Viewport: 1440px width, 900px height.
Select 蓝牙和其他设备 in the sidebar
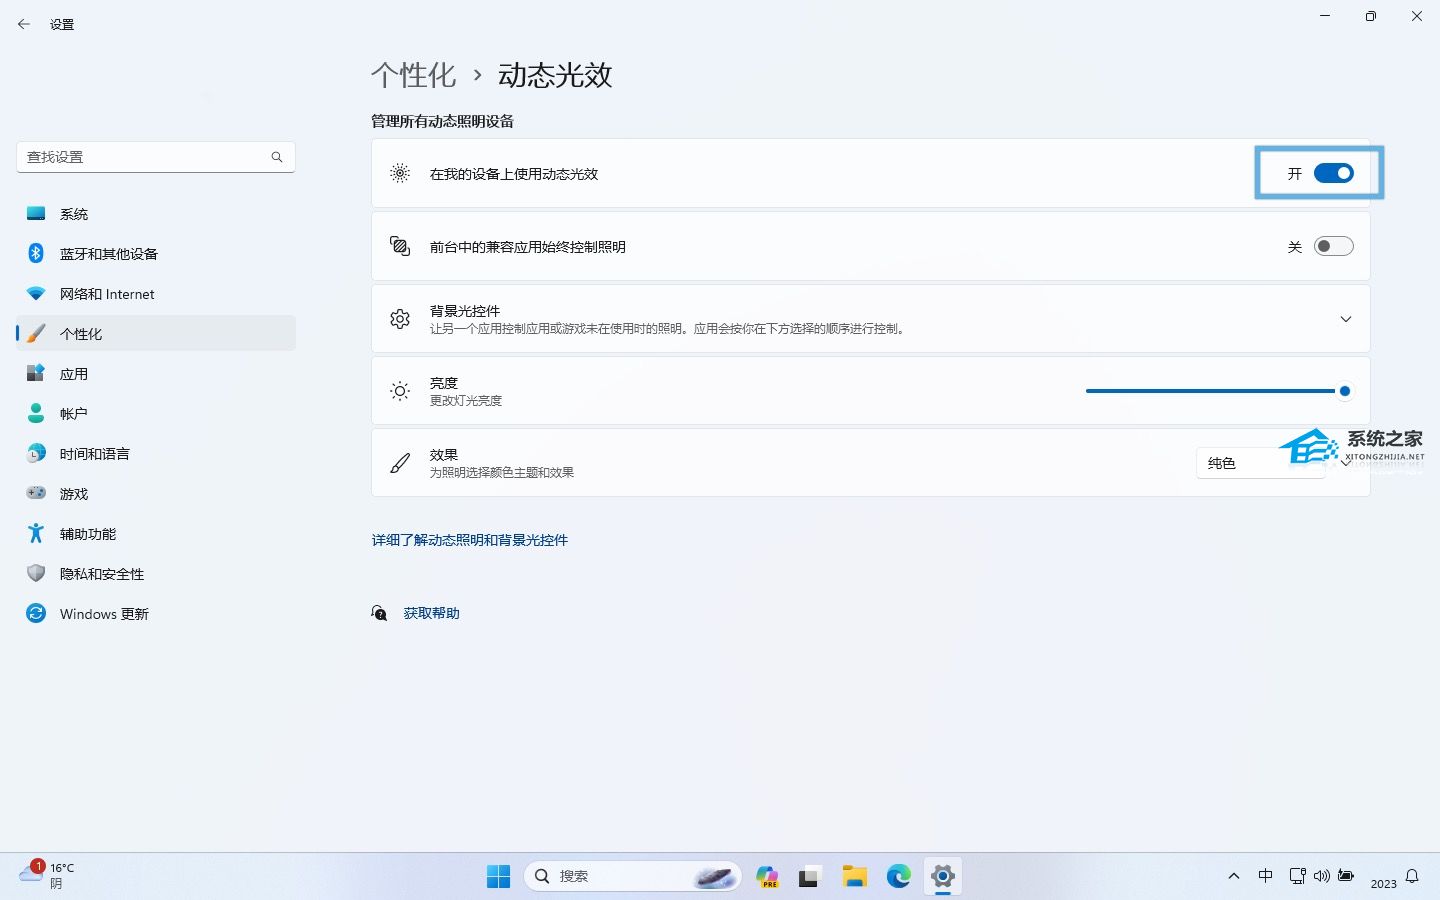point(107,253)
